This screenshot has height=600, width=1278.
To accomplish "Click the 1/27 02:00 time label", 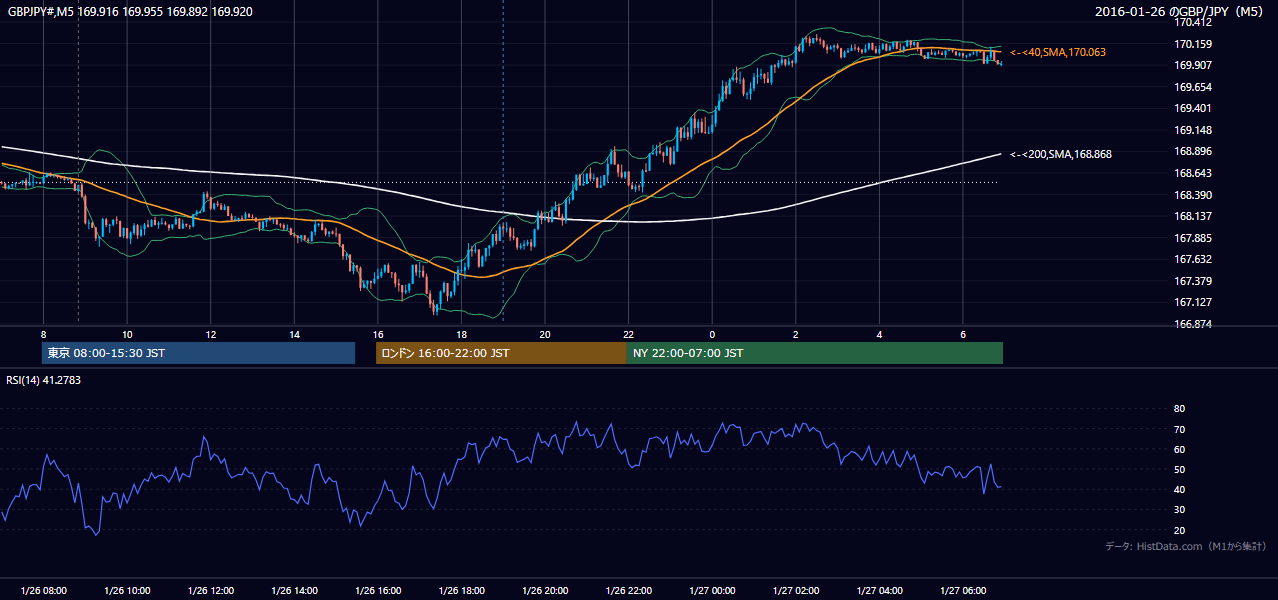I will [x=796, y=590].
